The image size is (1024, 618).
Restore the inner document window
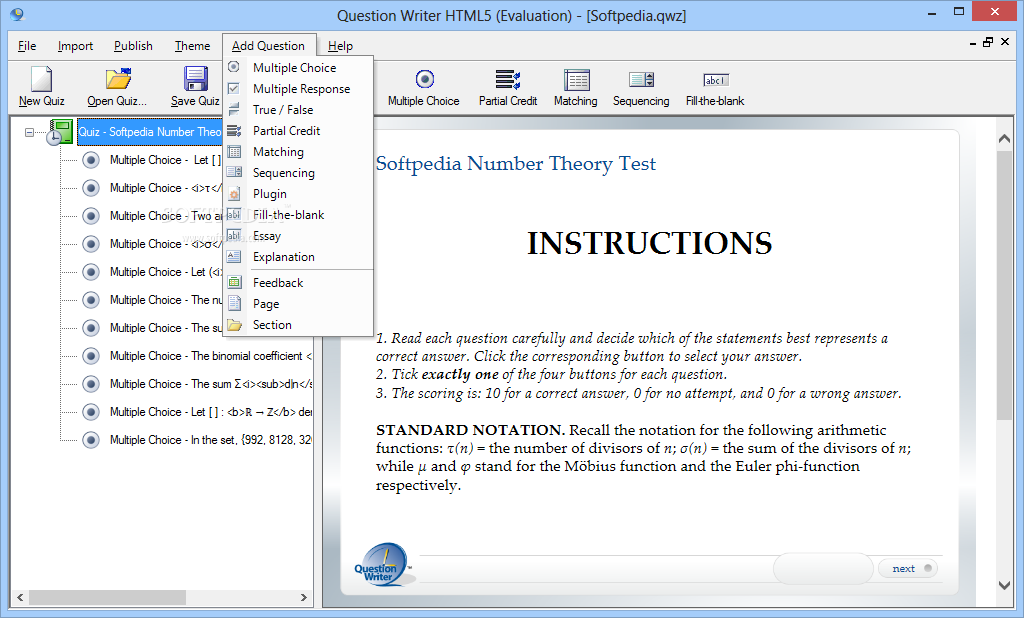click(x=988, y=42)
